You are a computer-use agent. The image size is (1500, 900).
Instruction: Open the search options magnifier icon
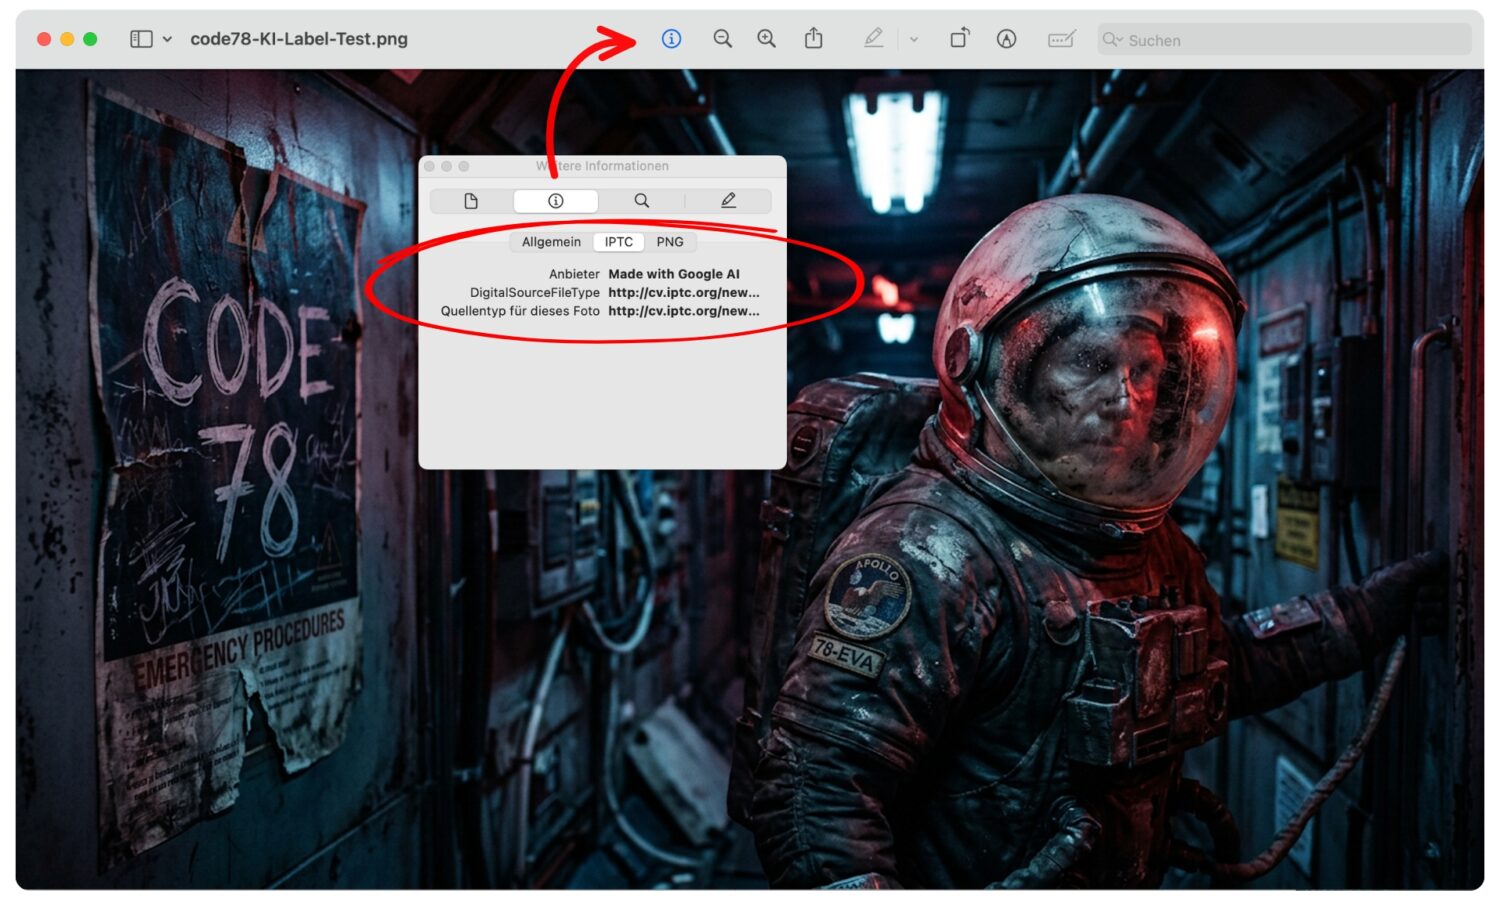pyautogui.click(x=1112, y=40)
